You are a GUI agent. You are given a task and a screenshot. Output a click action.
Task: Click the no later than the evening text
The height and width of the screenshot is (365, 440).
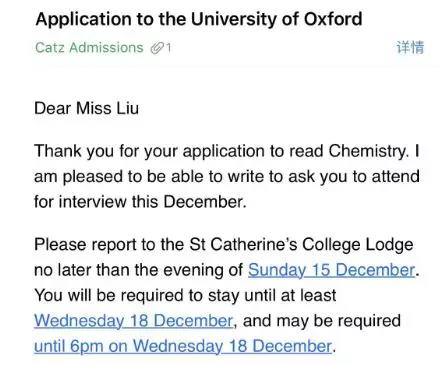pos(139,270)
